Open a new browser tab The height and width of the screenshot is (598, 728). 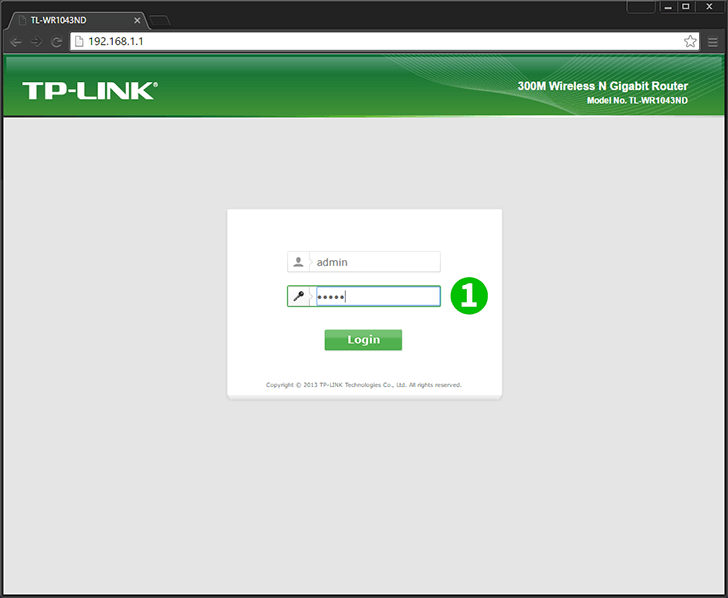pyautogui.click(x=160, y=20)
